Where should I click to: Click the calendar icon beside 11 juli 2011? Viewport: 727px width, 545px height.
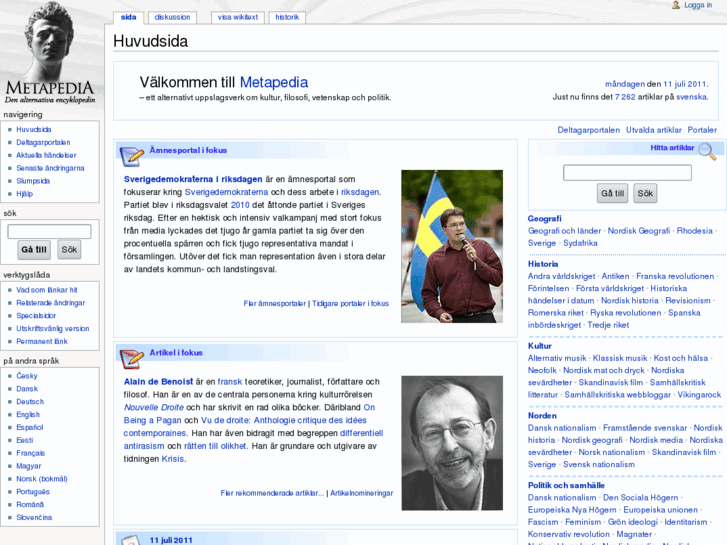click(131, 540)
